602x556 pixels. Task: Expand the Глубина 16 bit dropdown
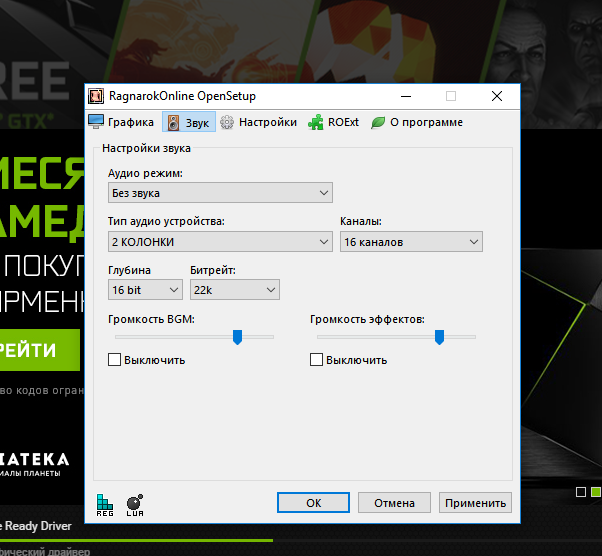point(145,290)
